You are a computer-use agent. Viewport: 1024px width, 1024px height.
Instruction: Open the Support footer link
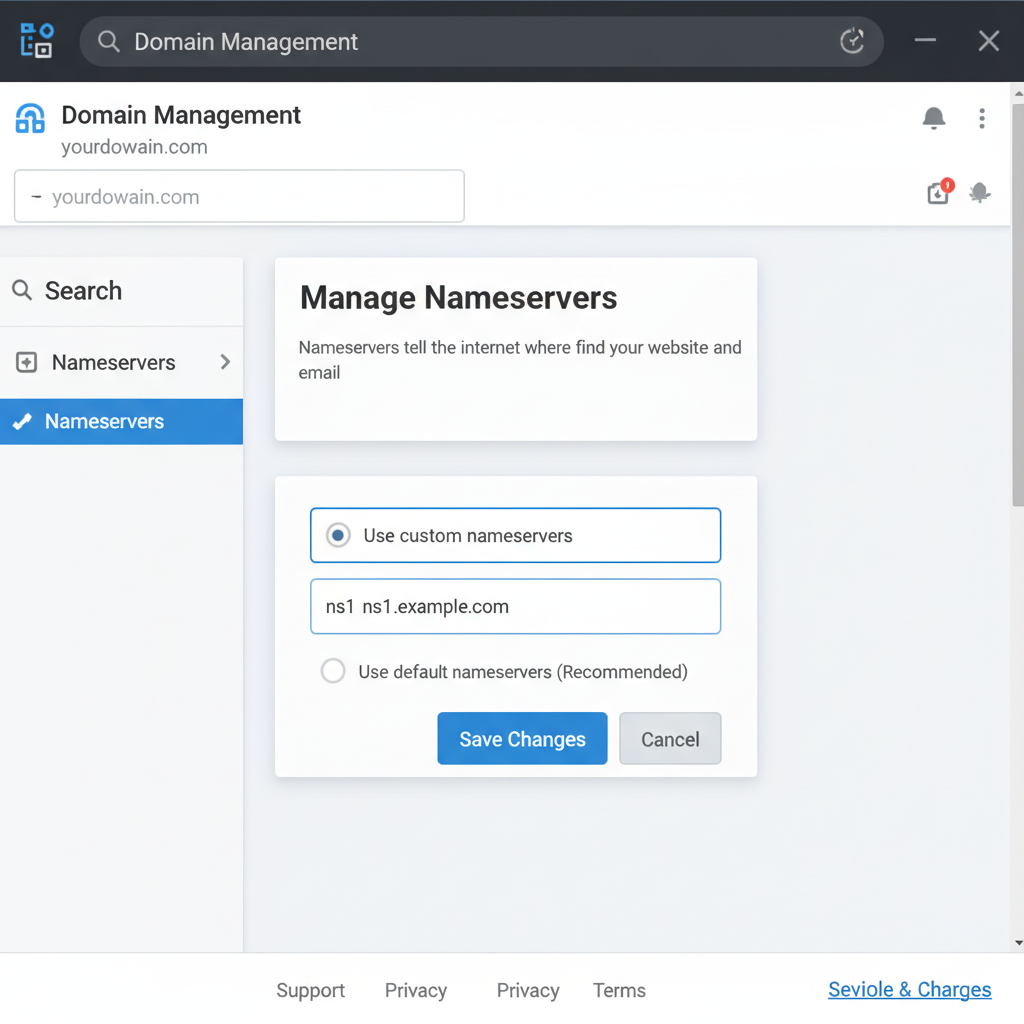click(310, 990)
